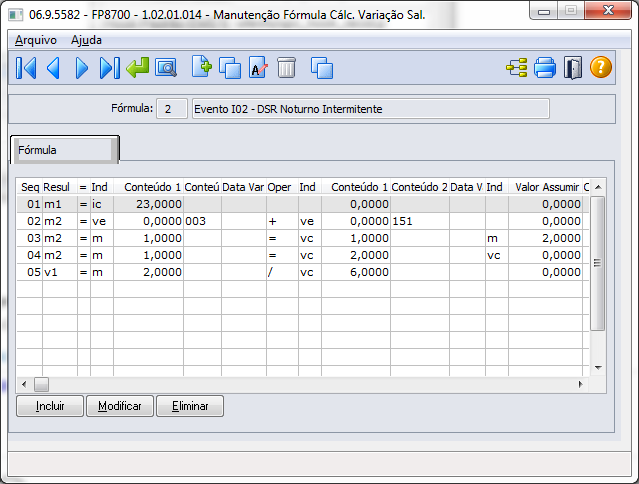This screenshot has height=484, width=639.
Task: Click the modify record pencil icon
Action: (x=258, y=68)
